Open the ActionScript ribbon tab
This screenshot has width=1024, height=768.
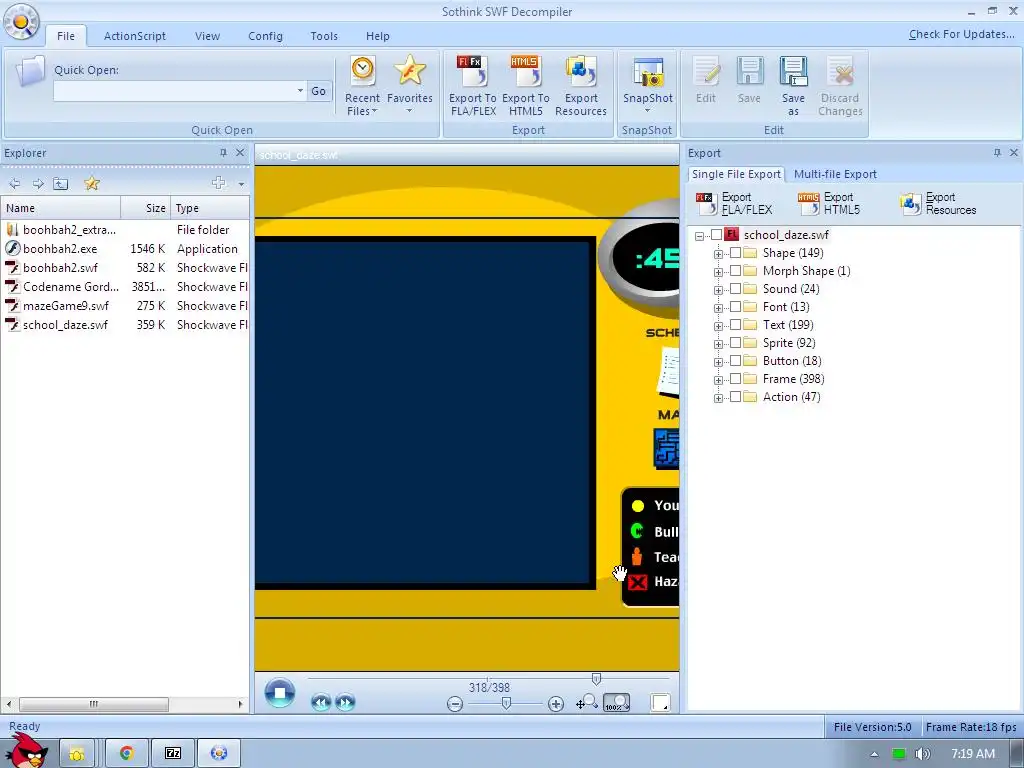(x=135, y=36)
